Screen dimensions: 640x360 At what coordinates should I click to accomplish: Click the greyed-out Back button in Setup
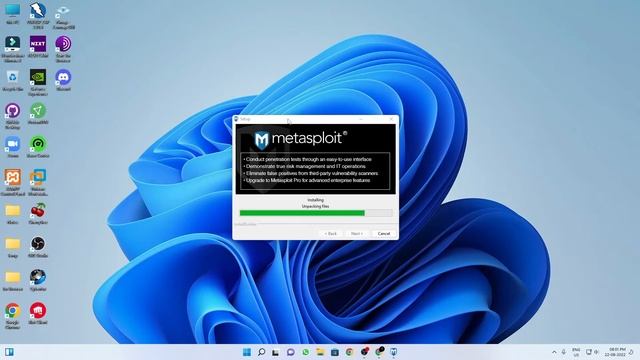coord(331,233)
